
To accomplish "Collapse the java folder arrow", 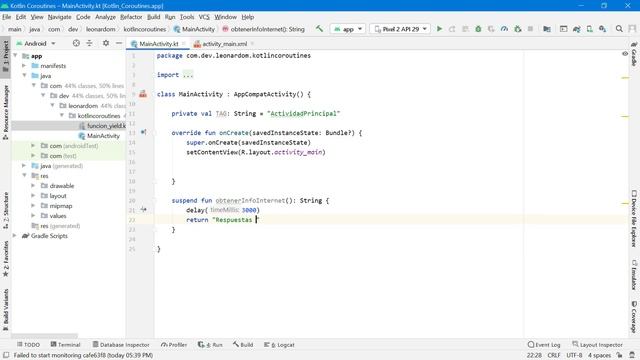I will 24,76.
